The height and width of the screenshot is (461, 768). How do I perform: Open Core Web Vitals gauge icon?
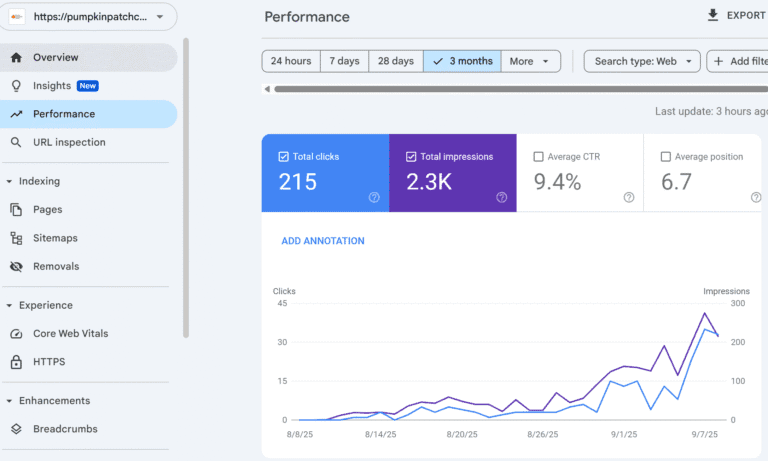(x=16, y=334)
